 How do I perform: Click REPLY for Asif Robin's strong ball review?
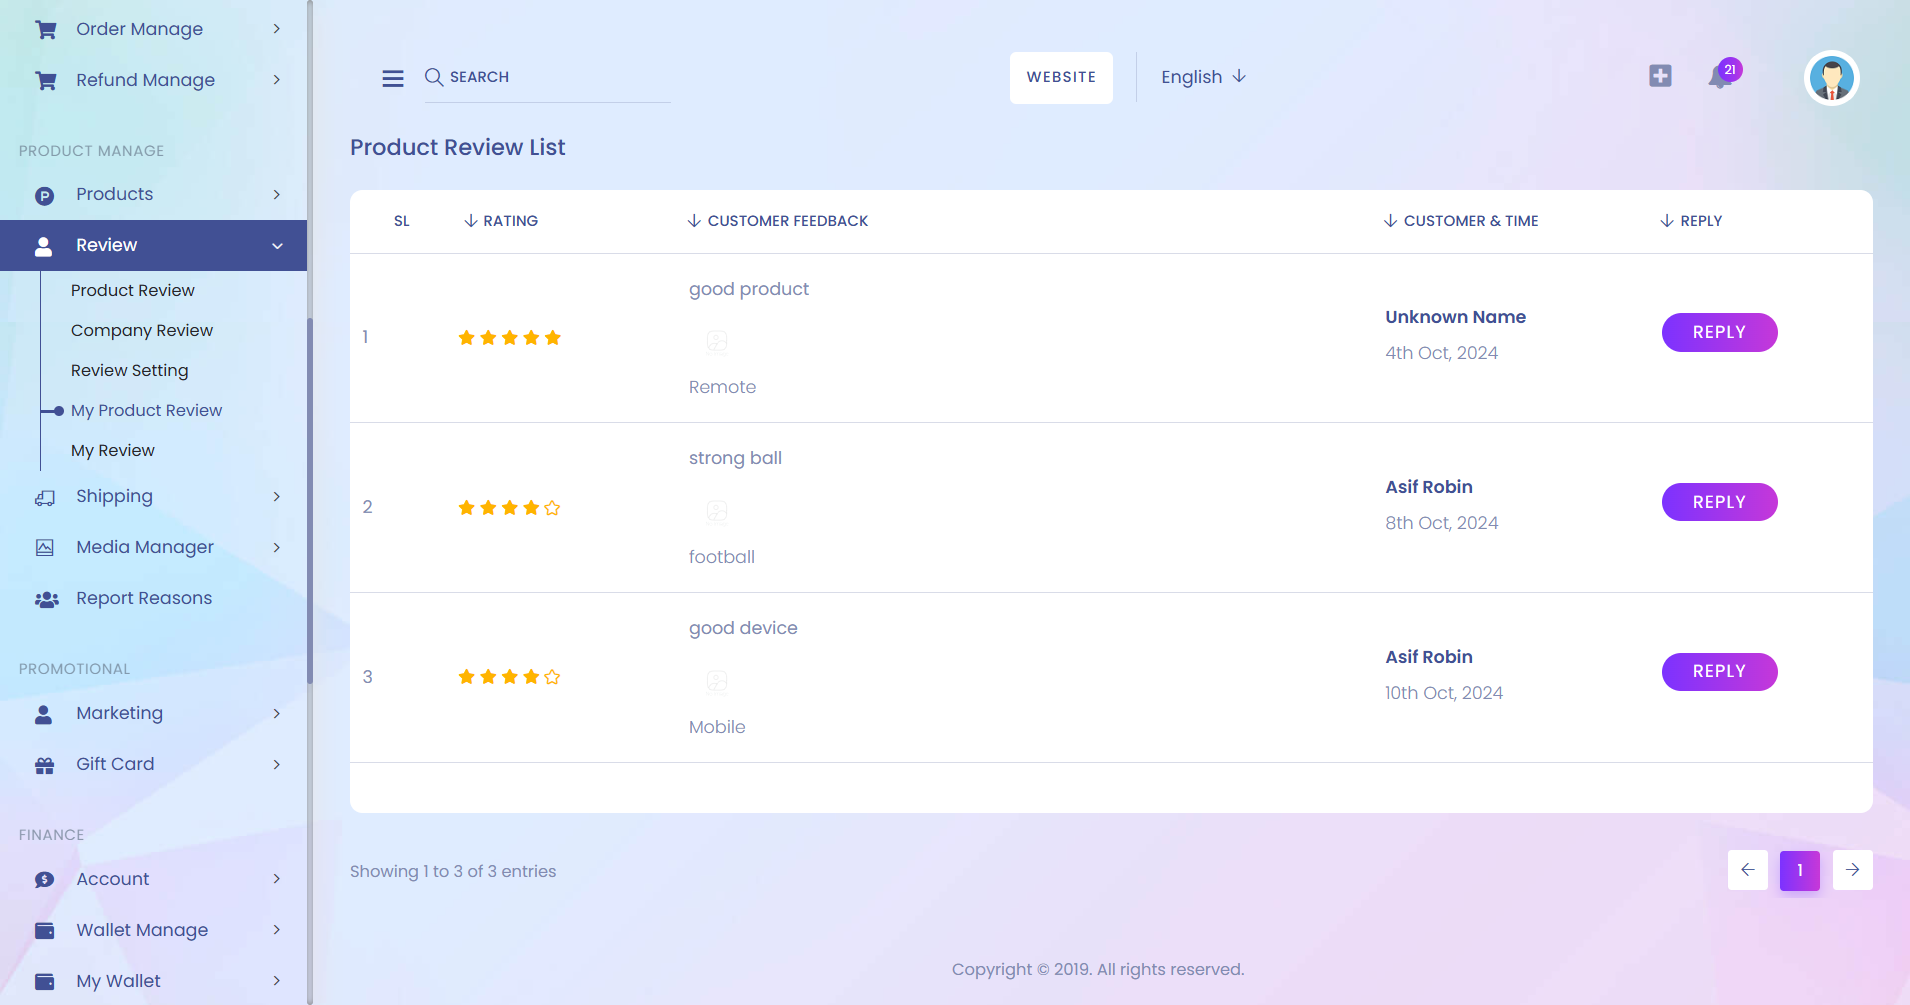click(1718, 502)
